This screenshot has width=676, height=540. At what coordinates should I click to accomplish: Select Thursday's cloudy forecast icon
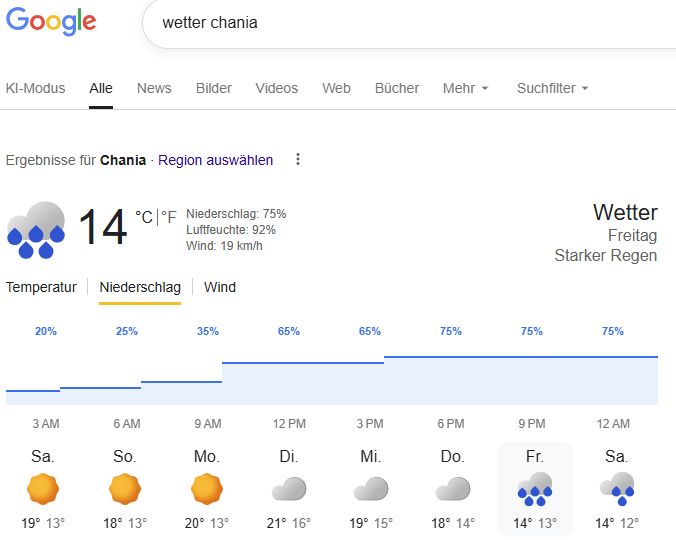pyautogui.click(x=453, y=489)
